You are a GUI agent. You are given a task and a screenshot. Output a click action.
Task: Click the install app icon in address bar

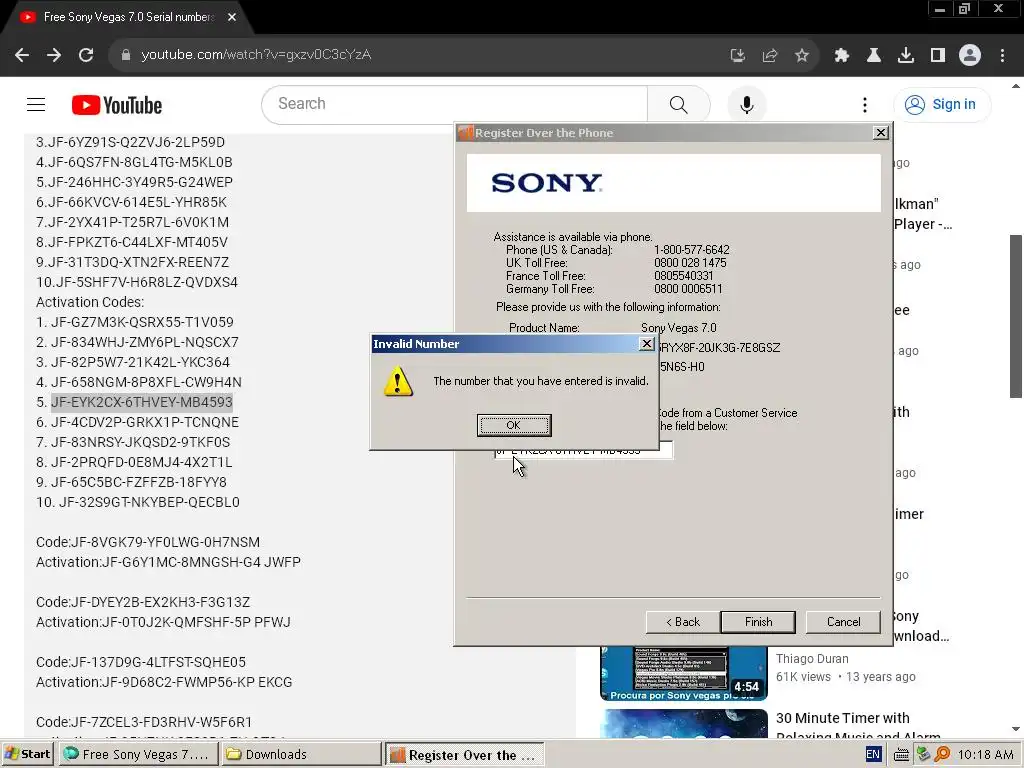738,56
